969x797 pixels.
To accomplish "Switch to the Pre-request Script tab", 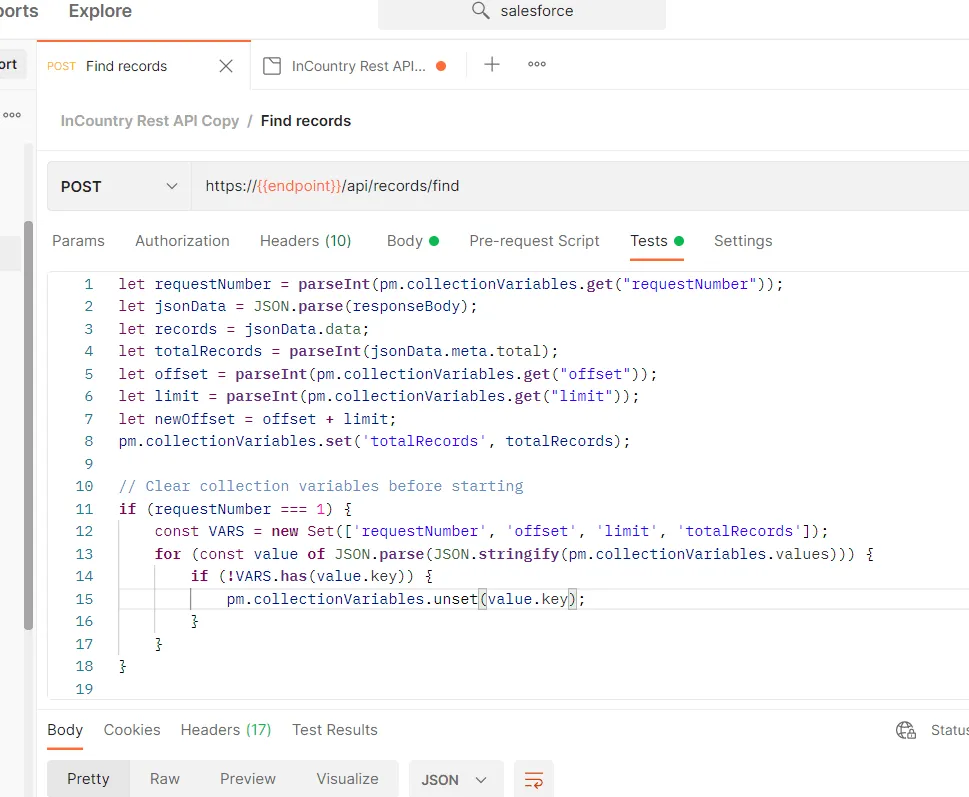I will (534, 241).
